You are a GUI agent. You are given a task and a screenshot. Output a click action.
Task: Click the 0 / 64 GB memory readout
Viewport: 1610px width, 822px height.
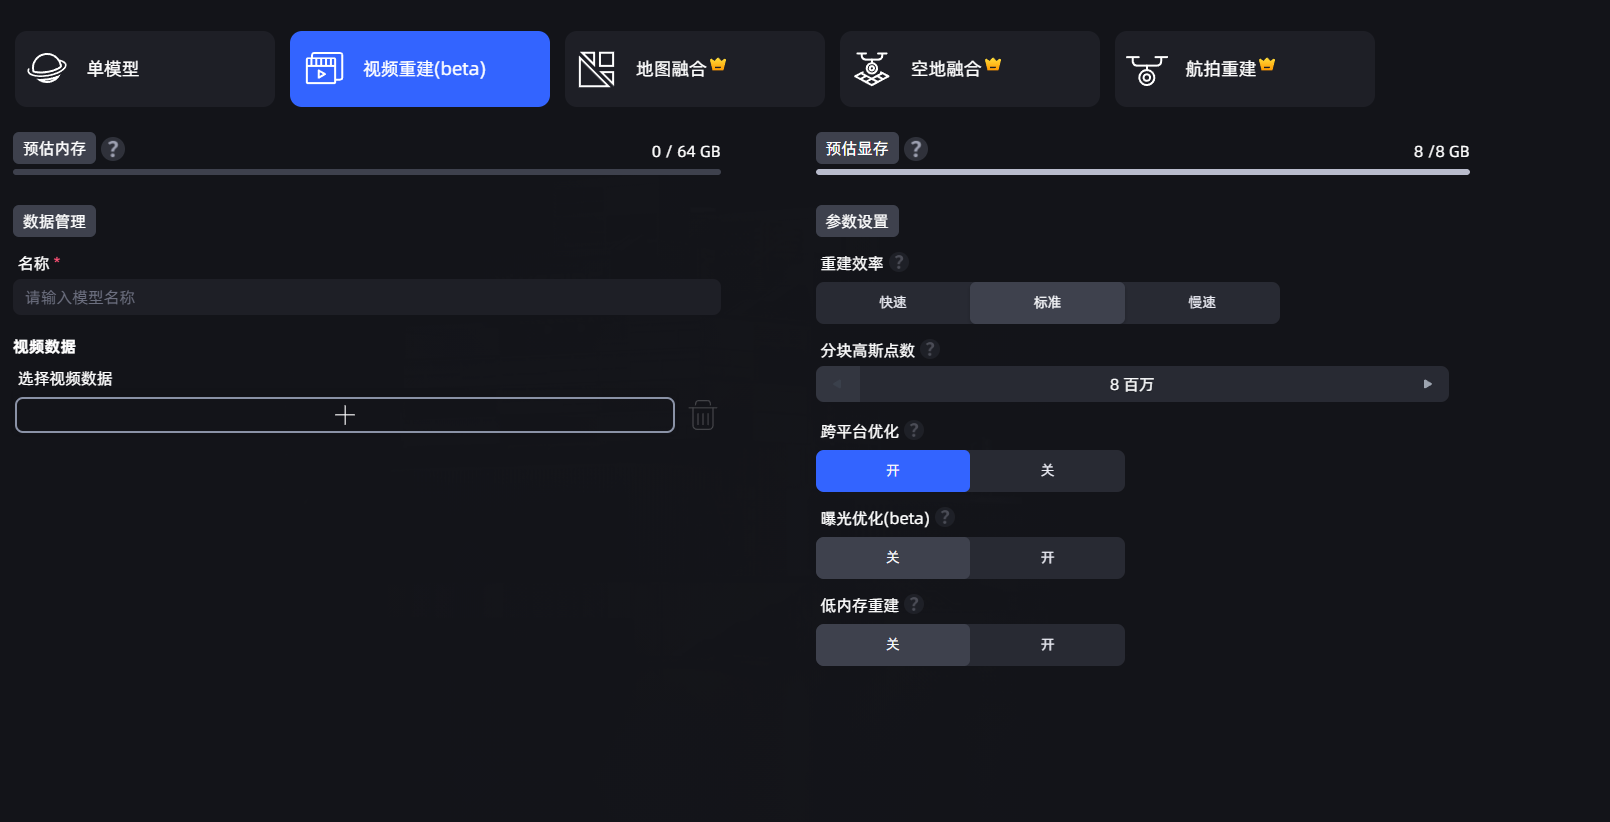click(686, 152)
